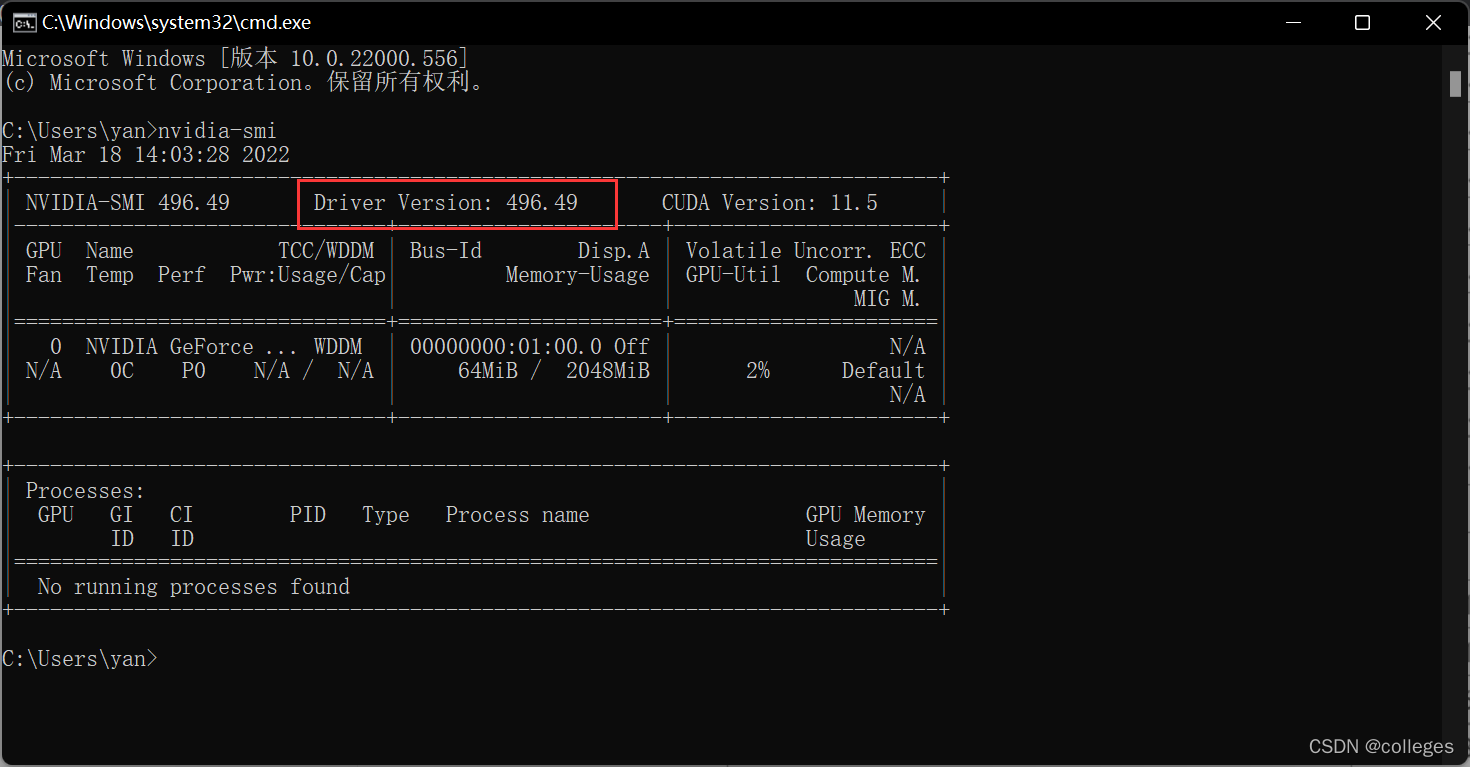Click the text 'CUDA Version: 11.5'

click(769, 203)
